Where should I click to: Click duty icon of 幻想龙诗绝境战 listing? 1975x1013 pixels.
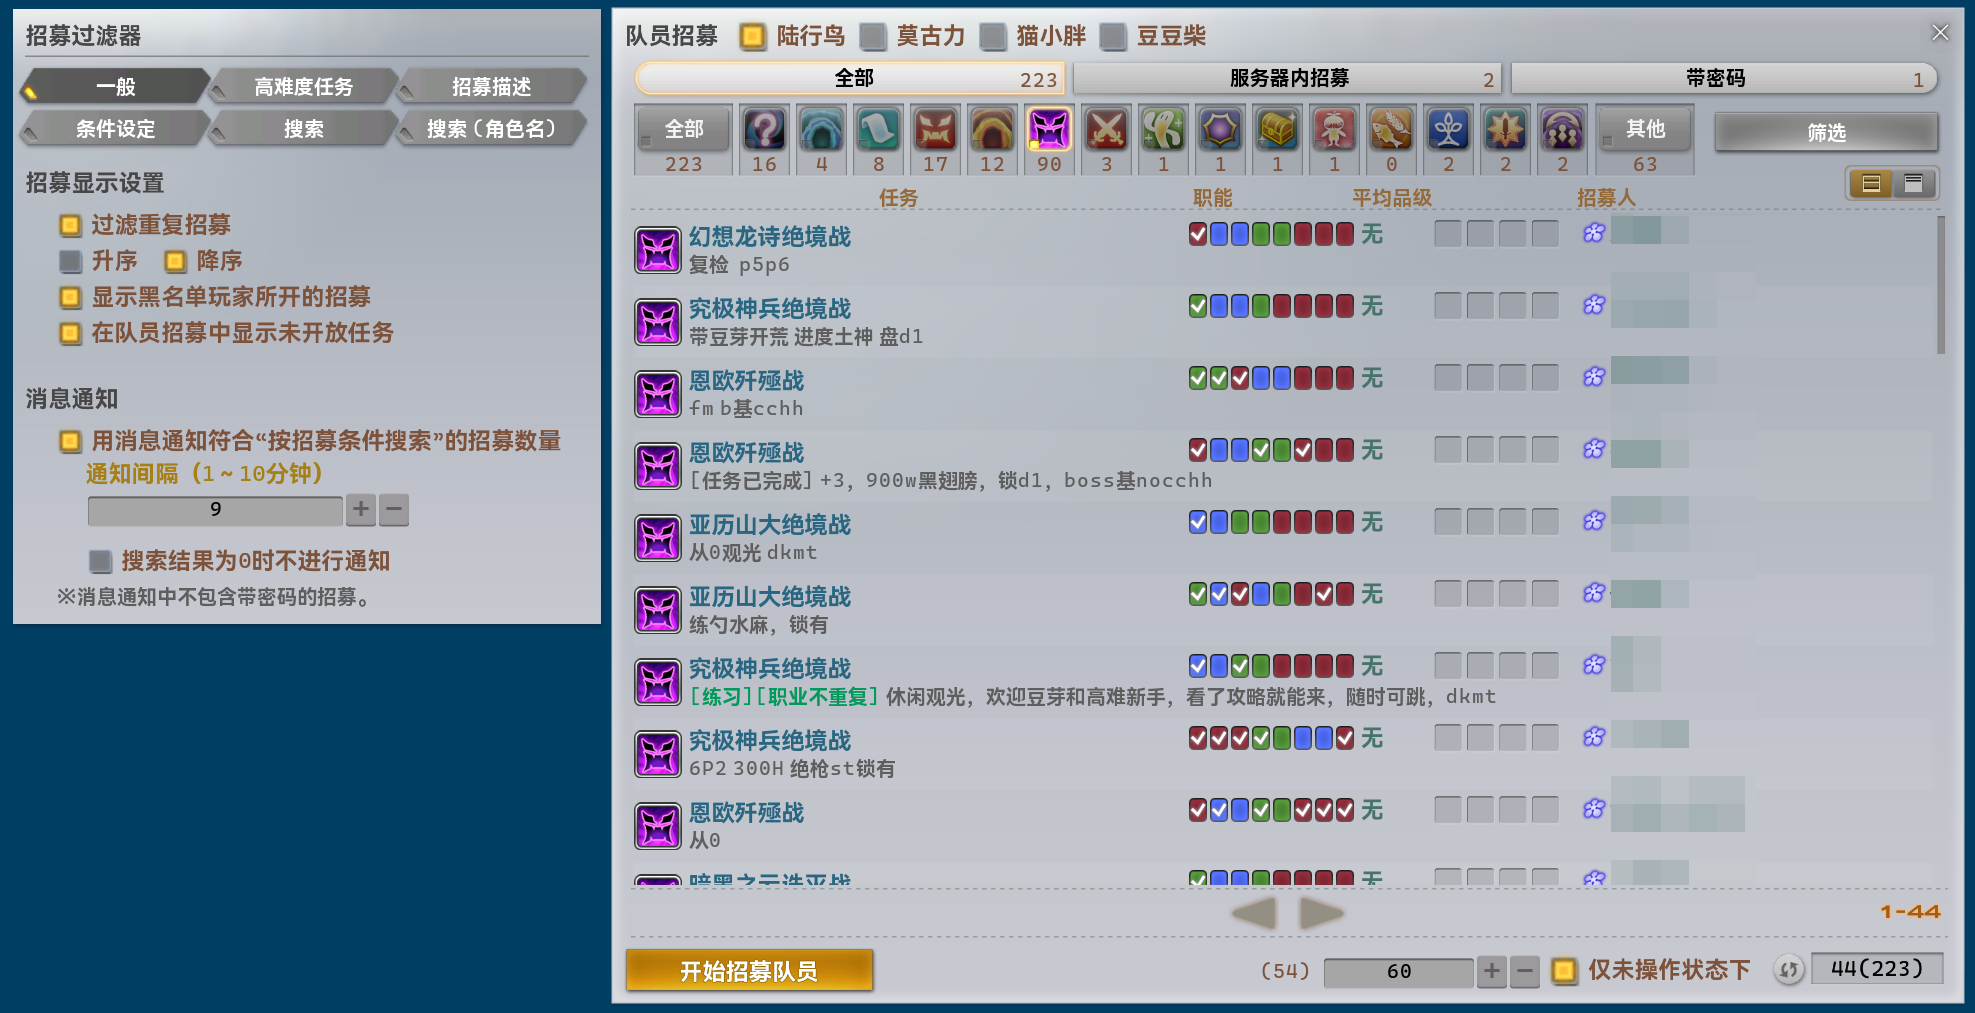[x=658, y=250]
